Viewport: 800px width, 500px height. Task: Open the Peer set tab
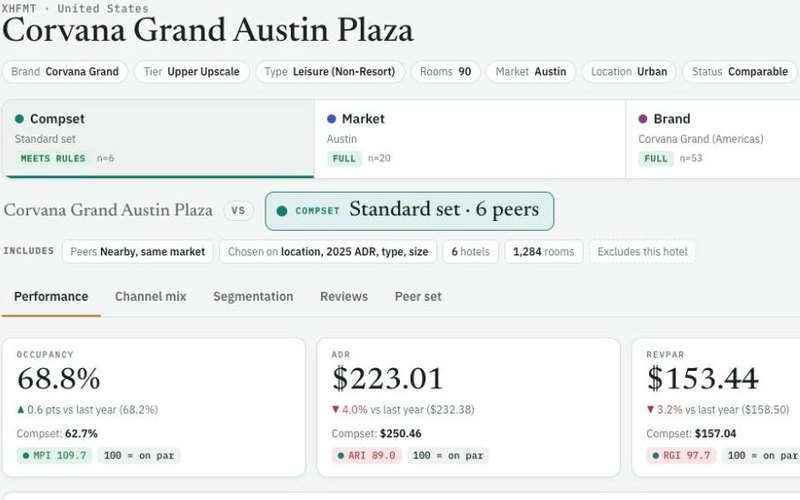(x=418, y=296)
